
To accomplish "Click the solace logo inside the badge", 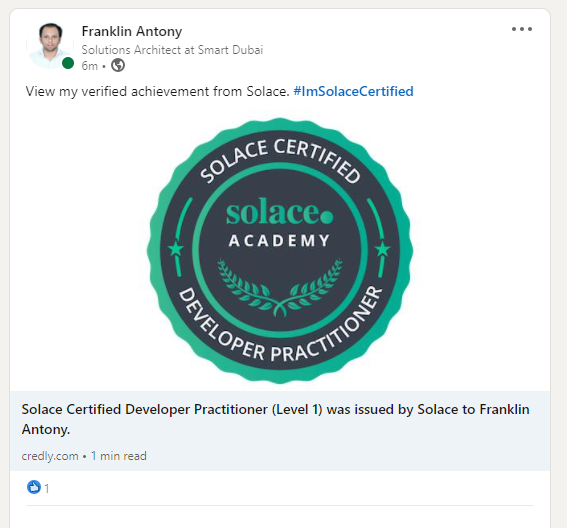I will pos(280,212).
